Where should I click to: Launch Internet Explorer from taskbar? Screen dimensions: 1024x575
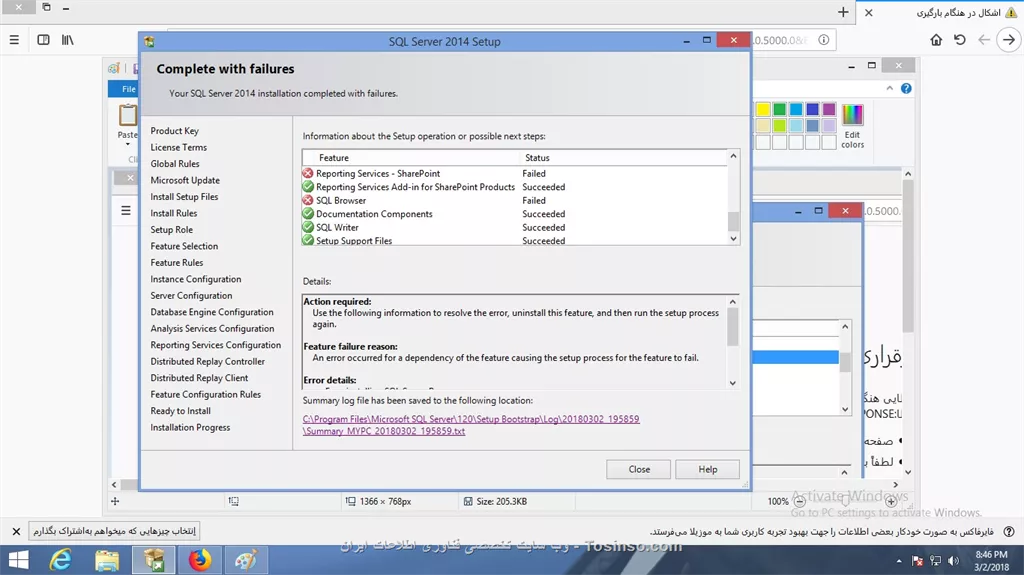61,561
